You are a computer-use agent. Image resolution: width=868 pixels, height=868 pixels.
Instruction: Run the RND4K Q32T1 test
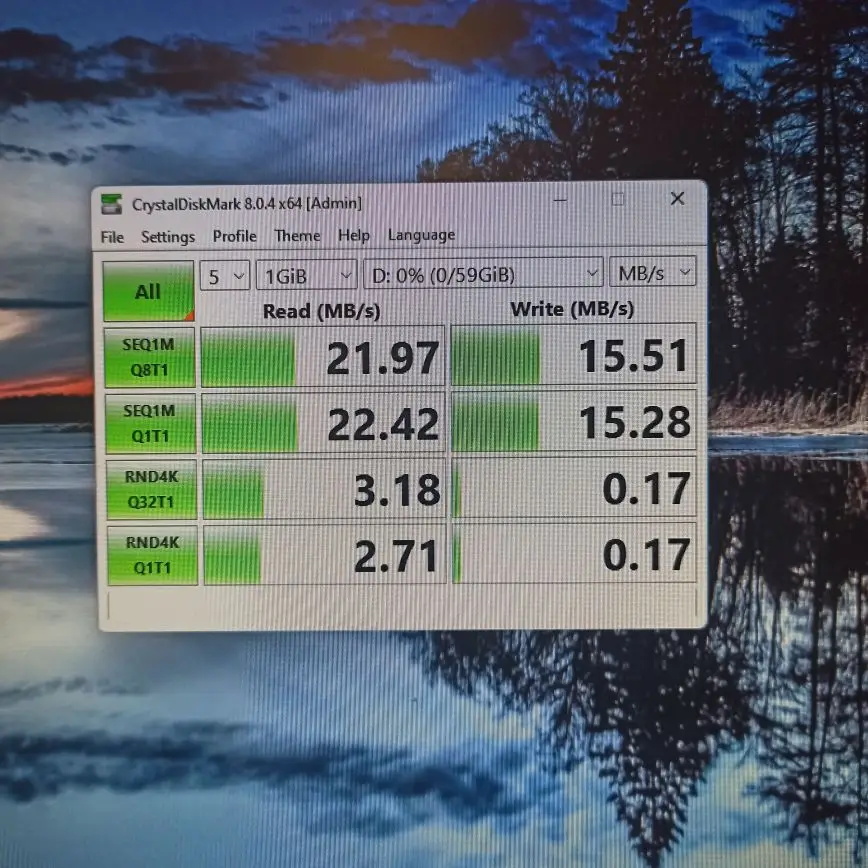(x=151, y=489)
